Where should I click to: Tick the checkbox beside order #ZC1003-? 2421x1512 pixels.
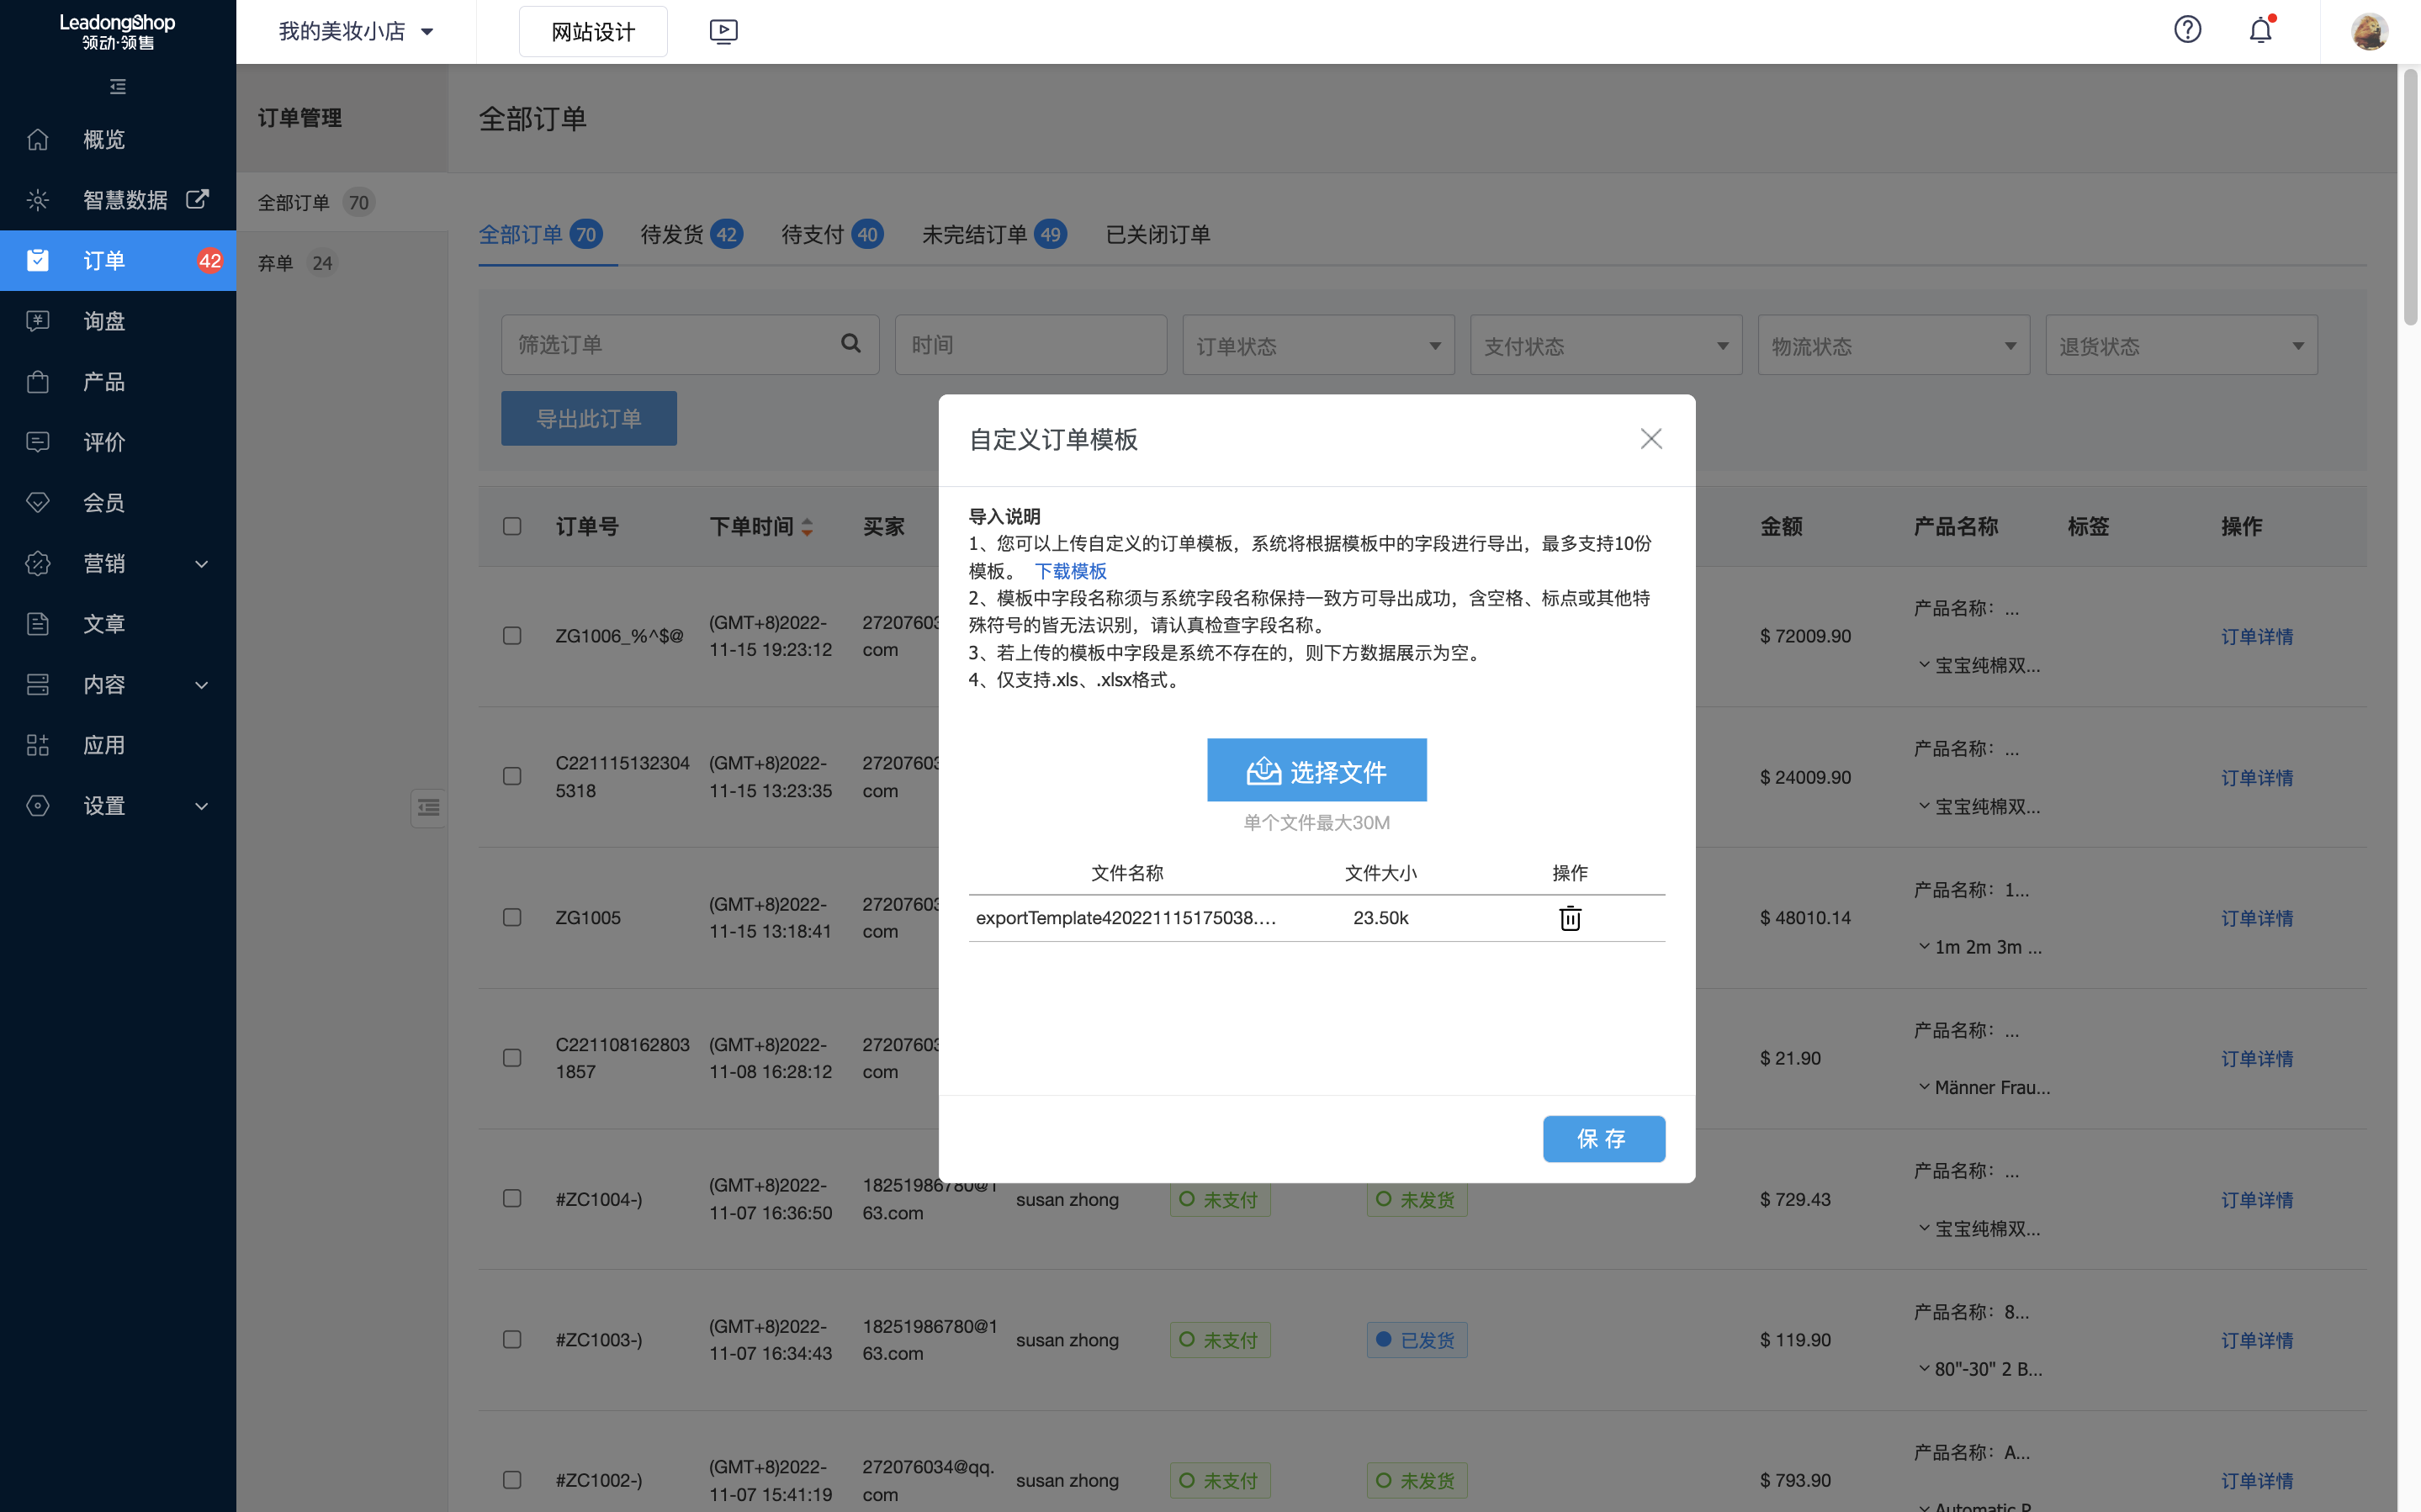512,1339
